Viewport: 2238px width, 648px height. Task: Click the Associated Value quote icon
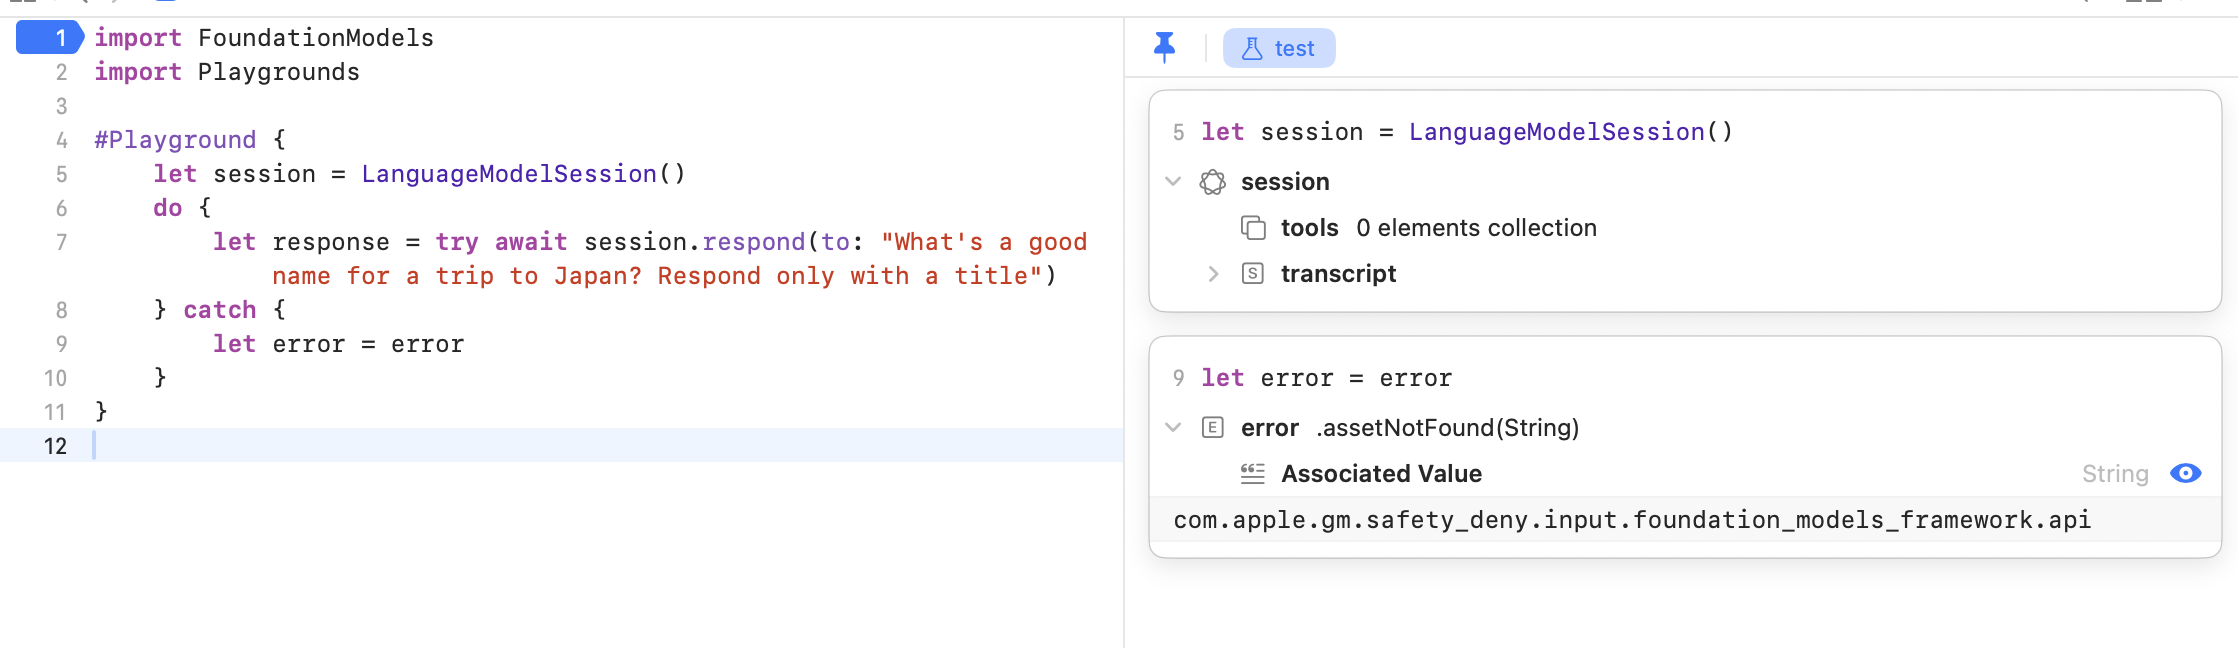pos(1253,474)
